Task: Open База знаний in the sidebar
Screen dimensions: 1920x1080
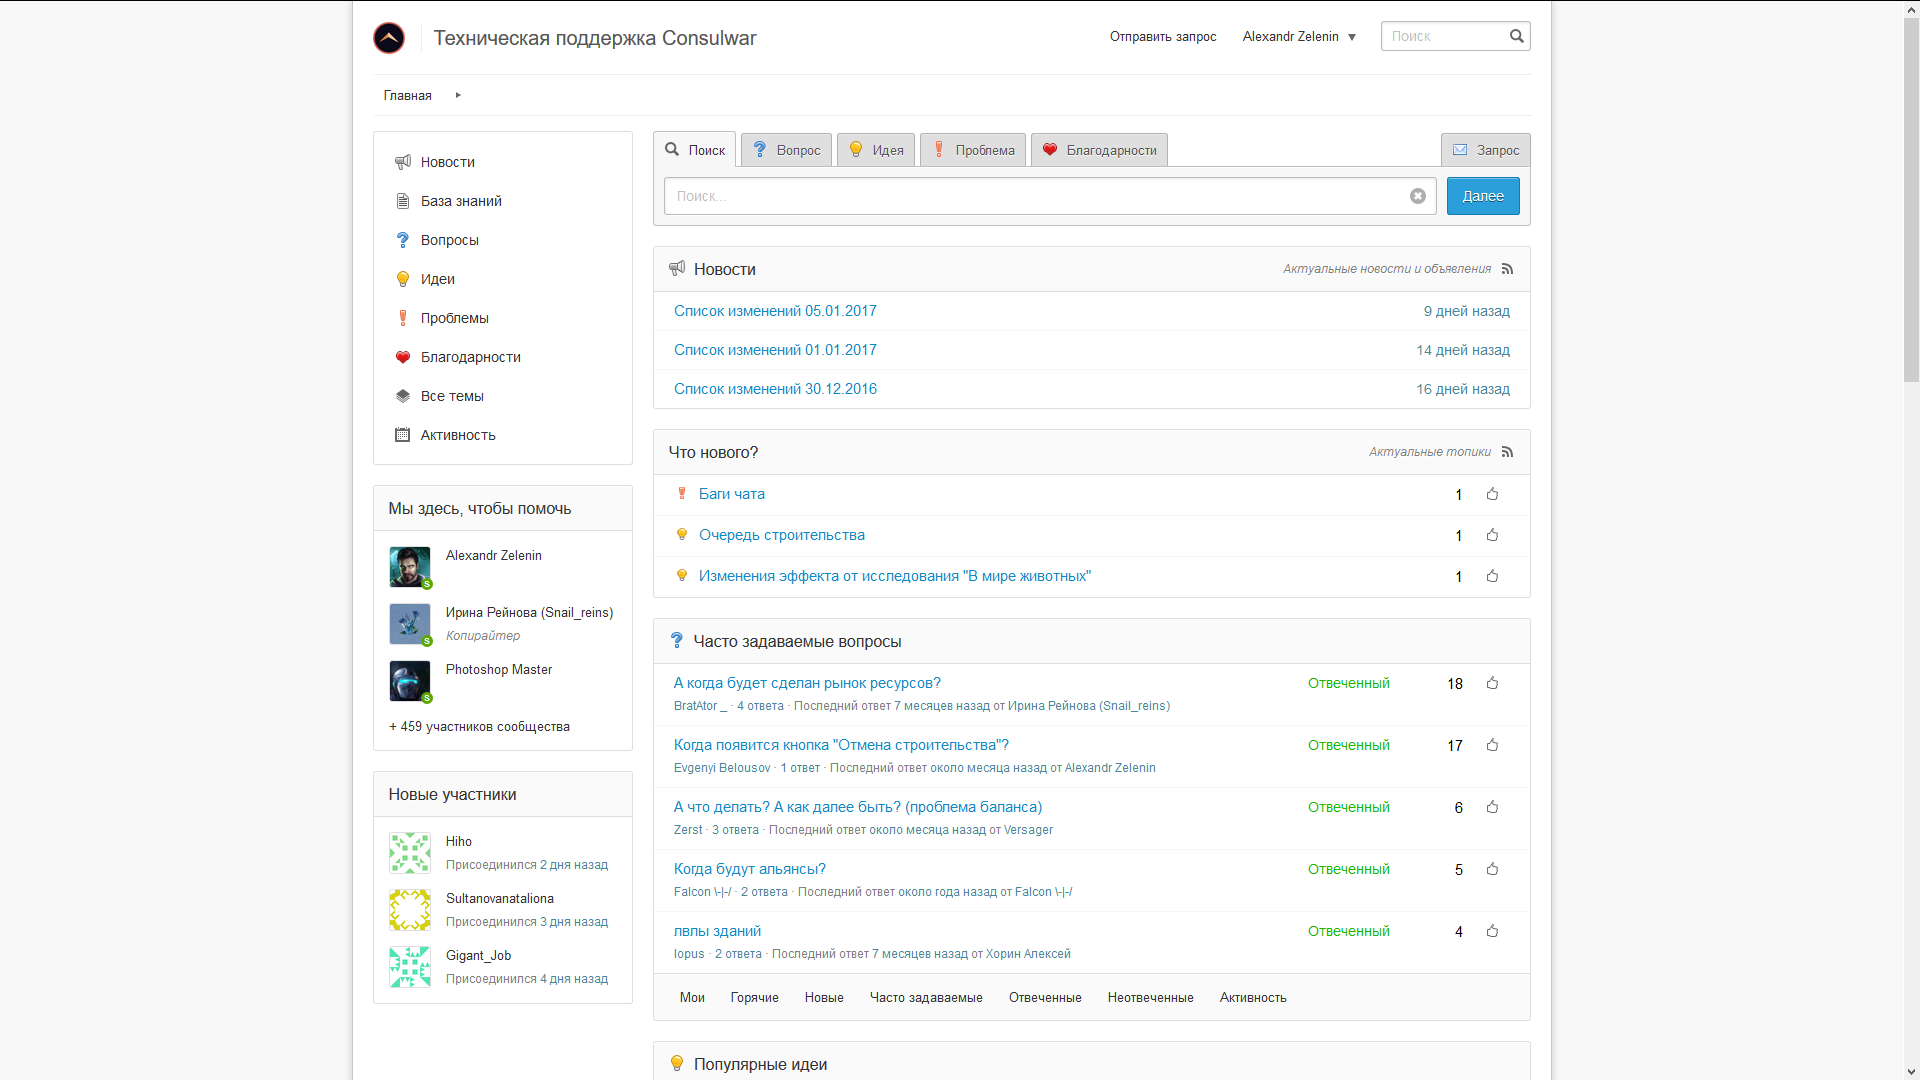Action: click(461, 201)
